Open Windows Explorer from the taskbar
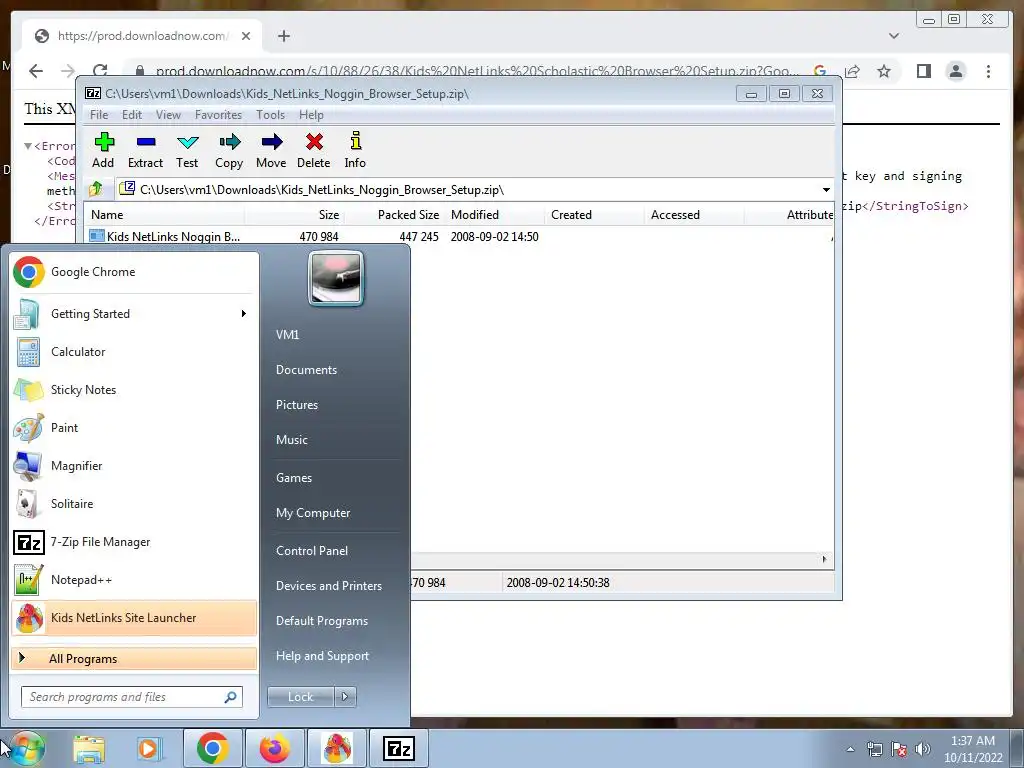The height and width of the screenshot is (768, 1024). [x=89, y=749]
